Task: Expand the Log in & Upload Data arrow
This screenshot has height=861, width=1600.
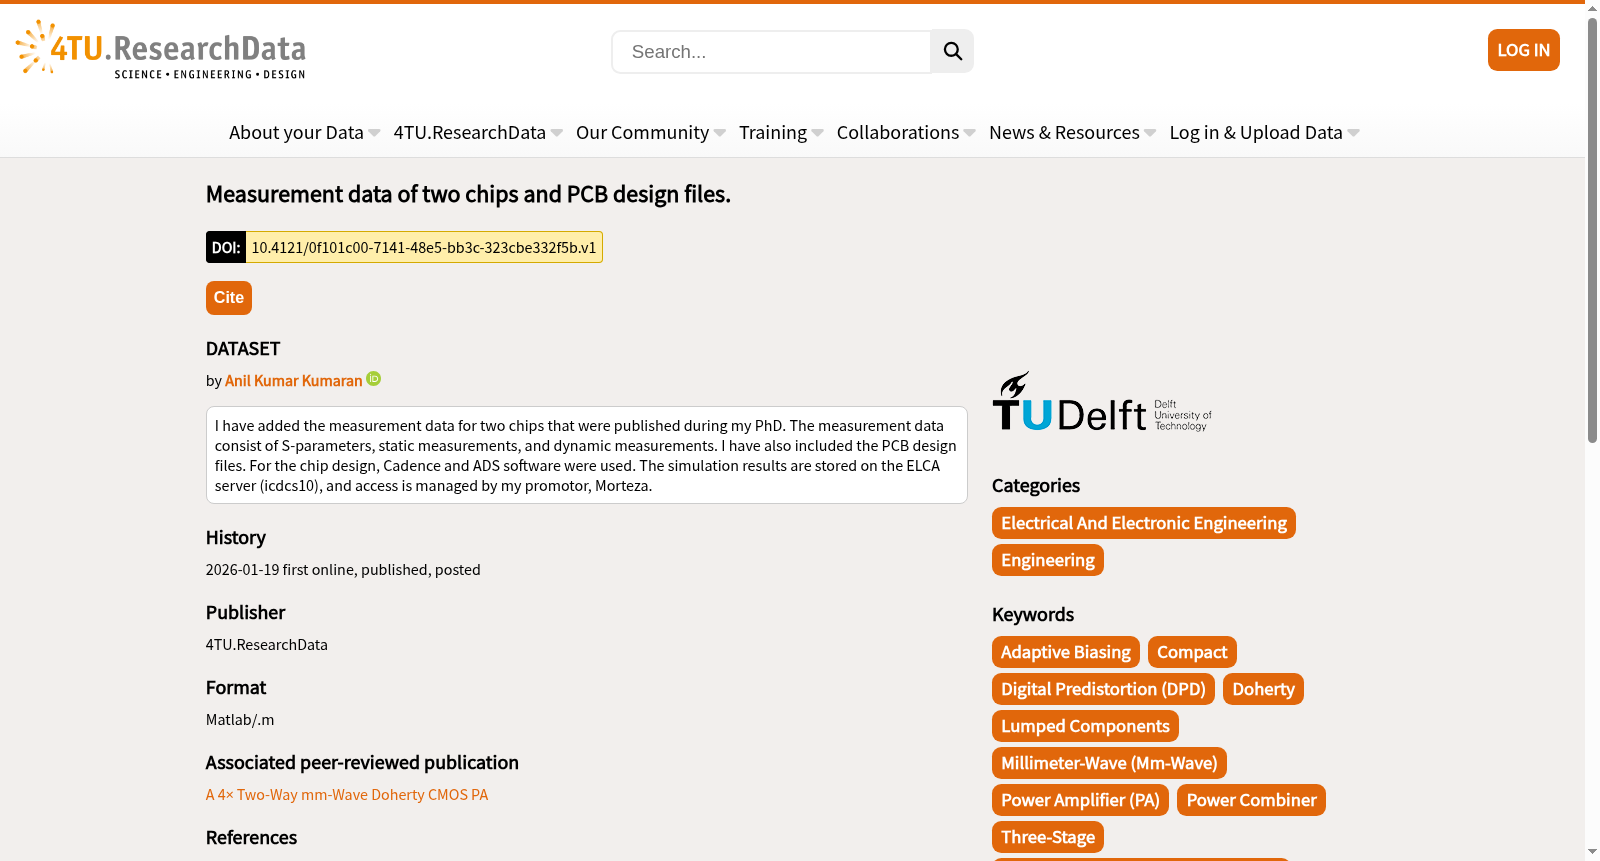Action: 1354,133
